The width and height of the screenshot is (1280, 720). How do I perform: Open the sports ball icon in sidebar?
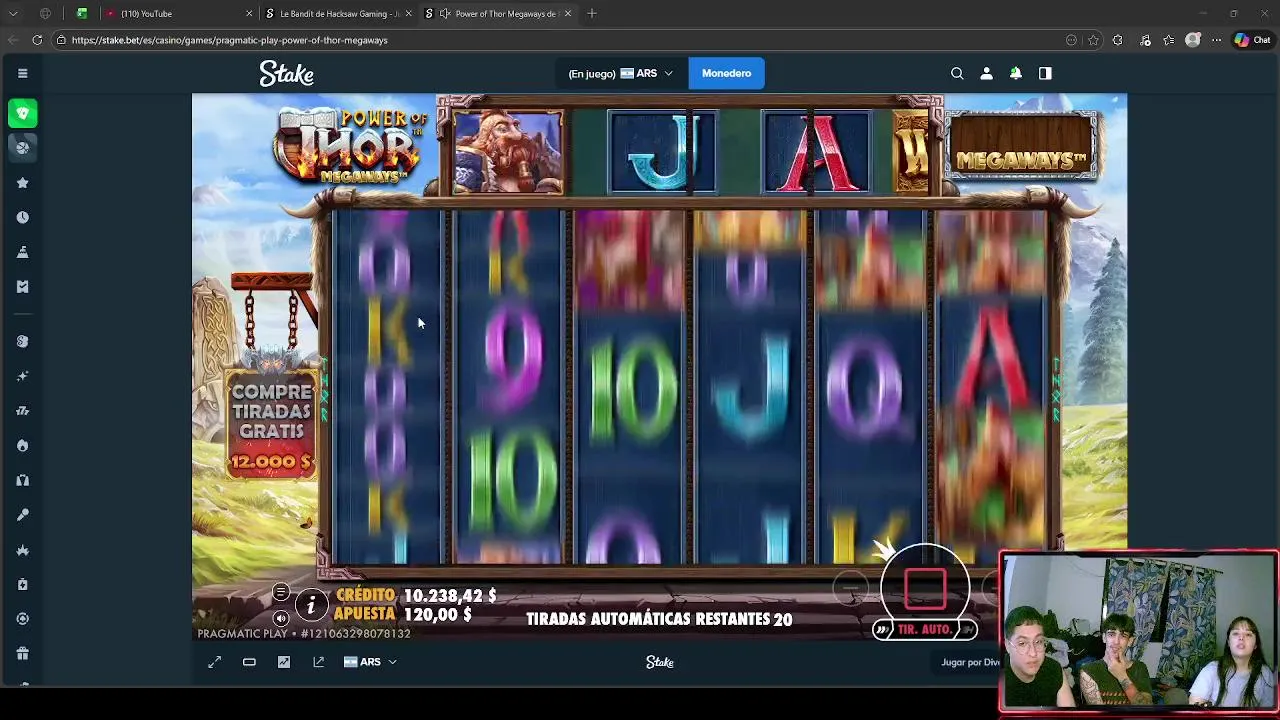22,147
